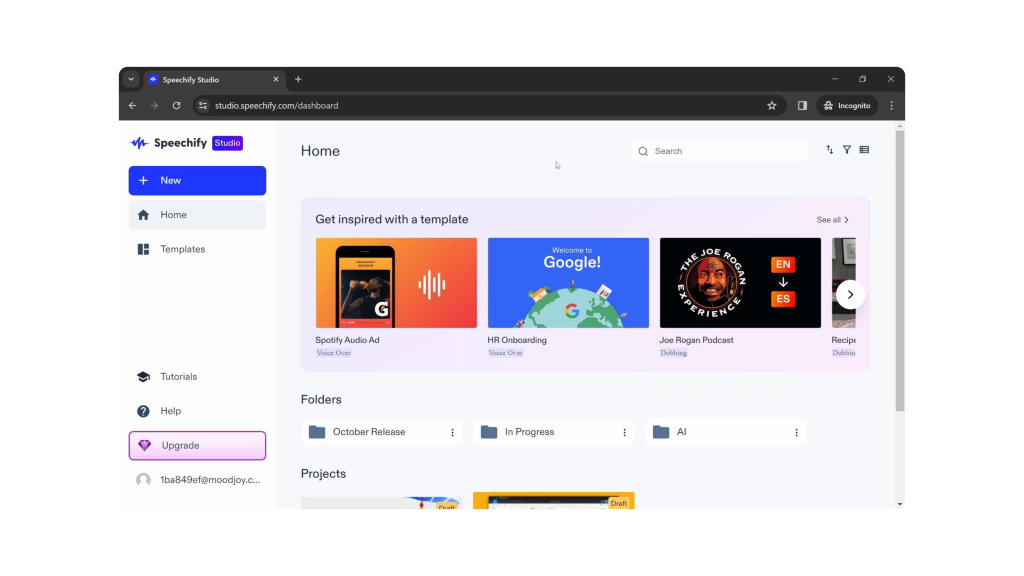Switch to list view using the view icon
This screenshot has width=1024, height=576.
tap(864, 150)
